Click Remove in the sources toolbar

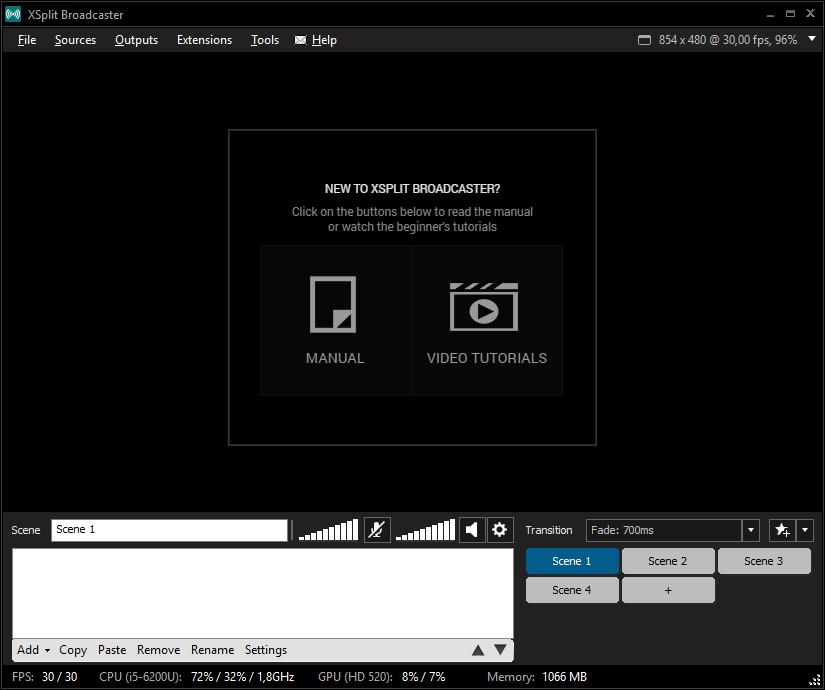pos(158,650)
